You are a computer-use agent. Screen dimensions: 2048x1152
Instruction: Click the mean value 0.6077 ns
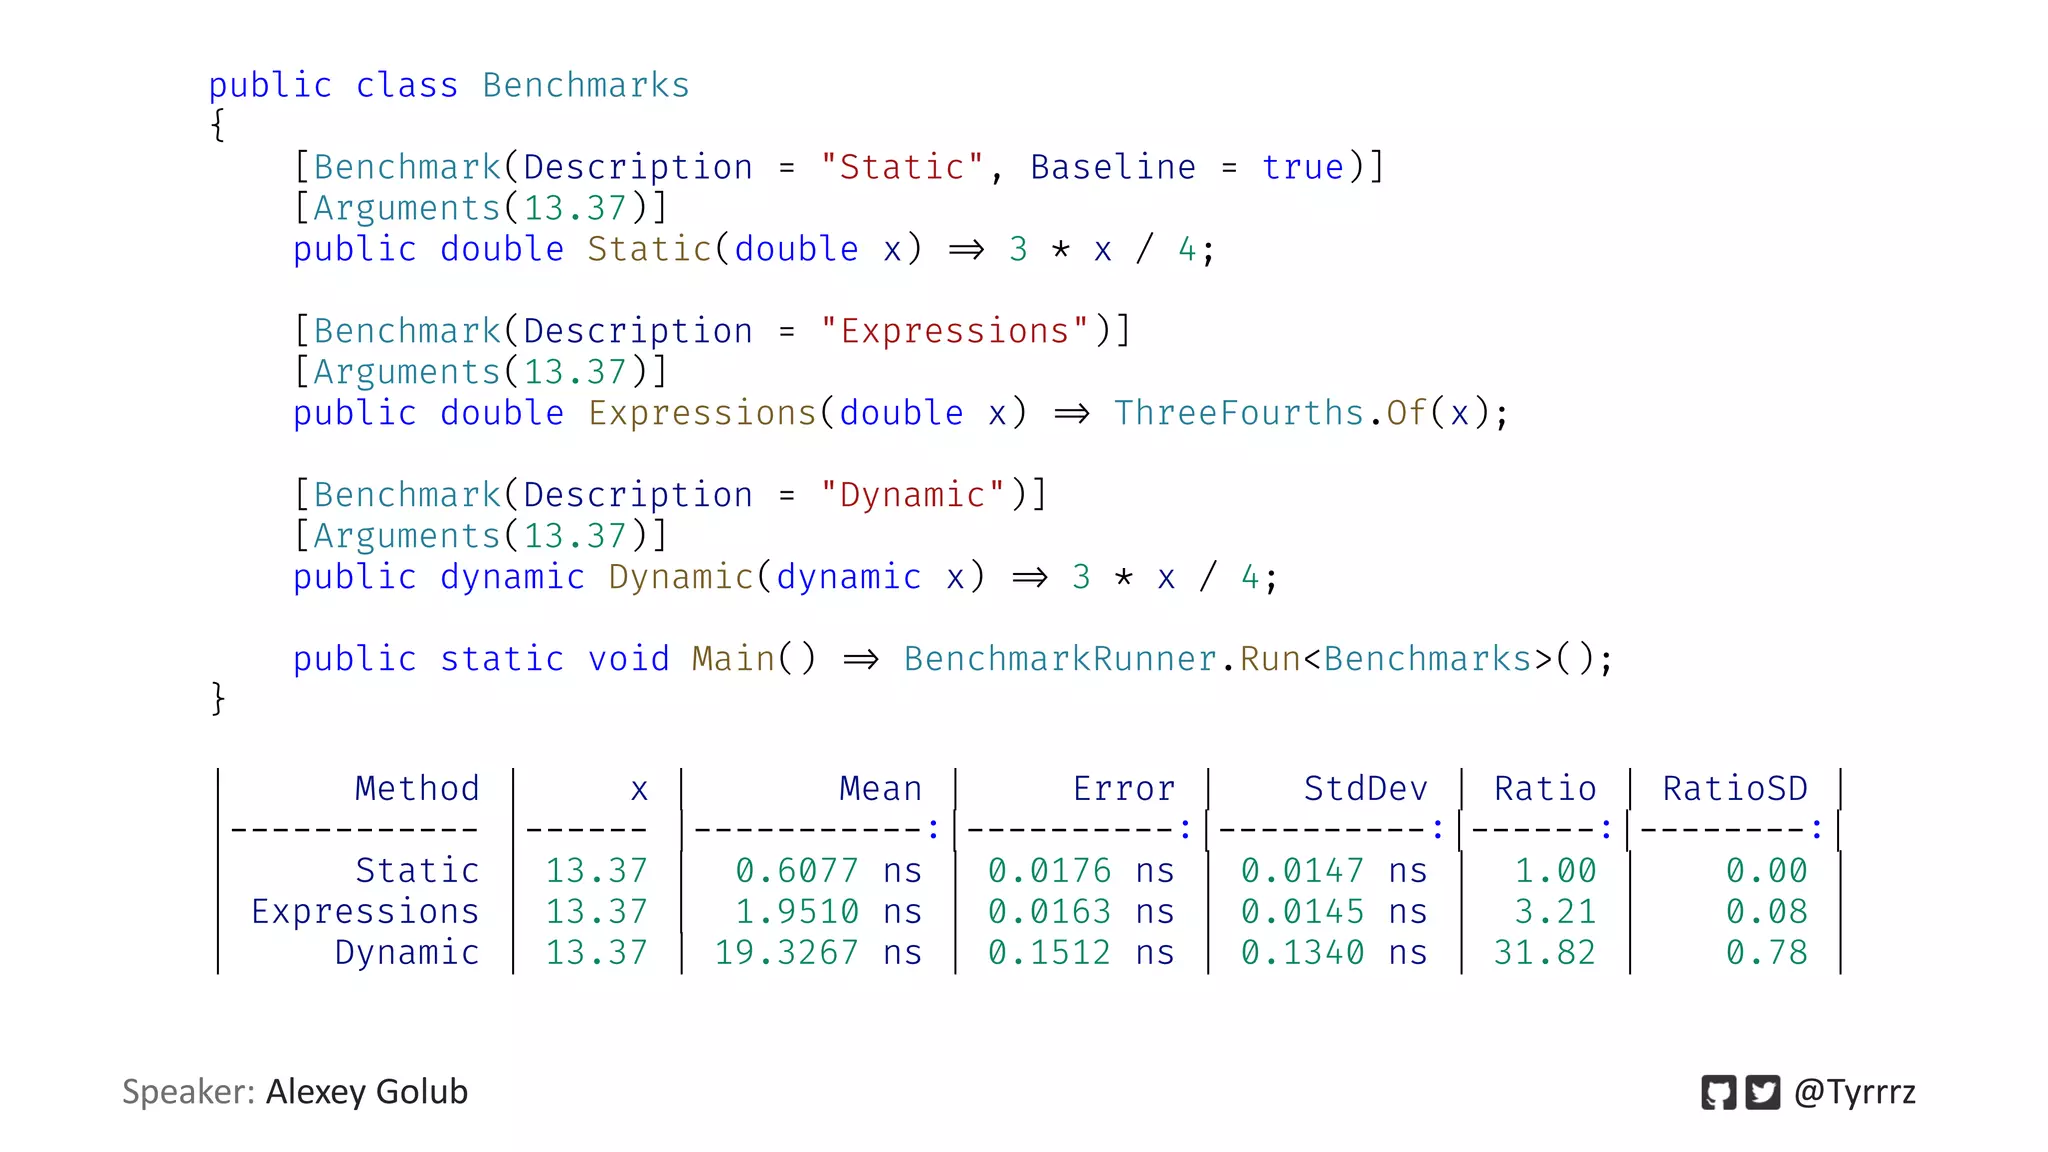coord(829,871)
